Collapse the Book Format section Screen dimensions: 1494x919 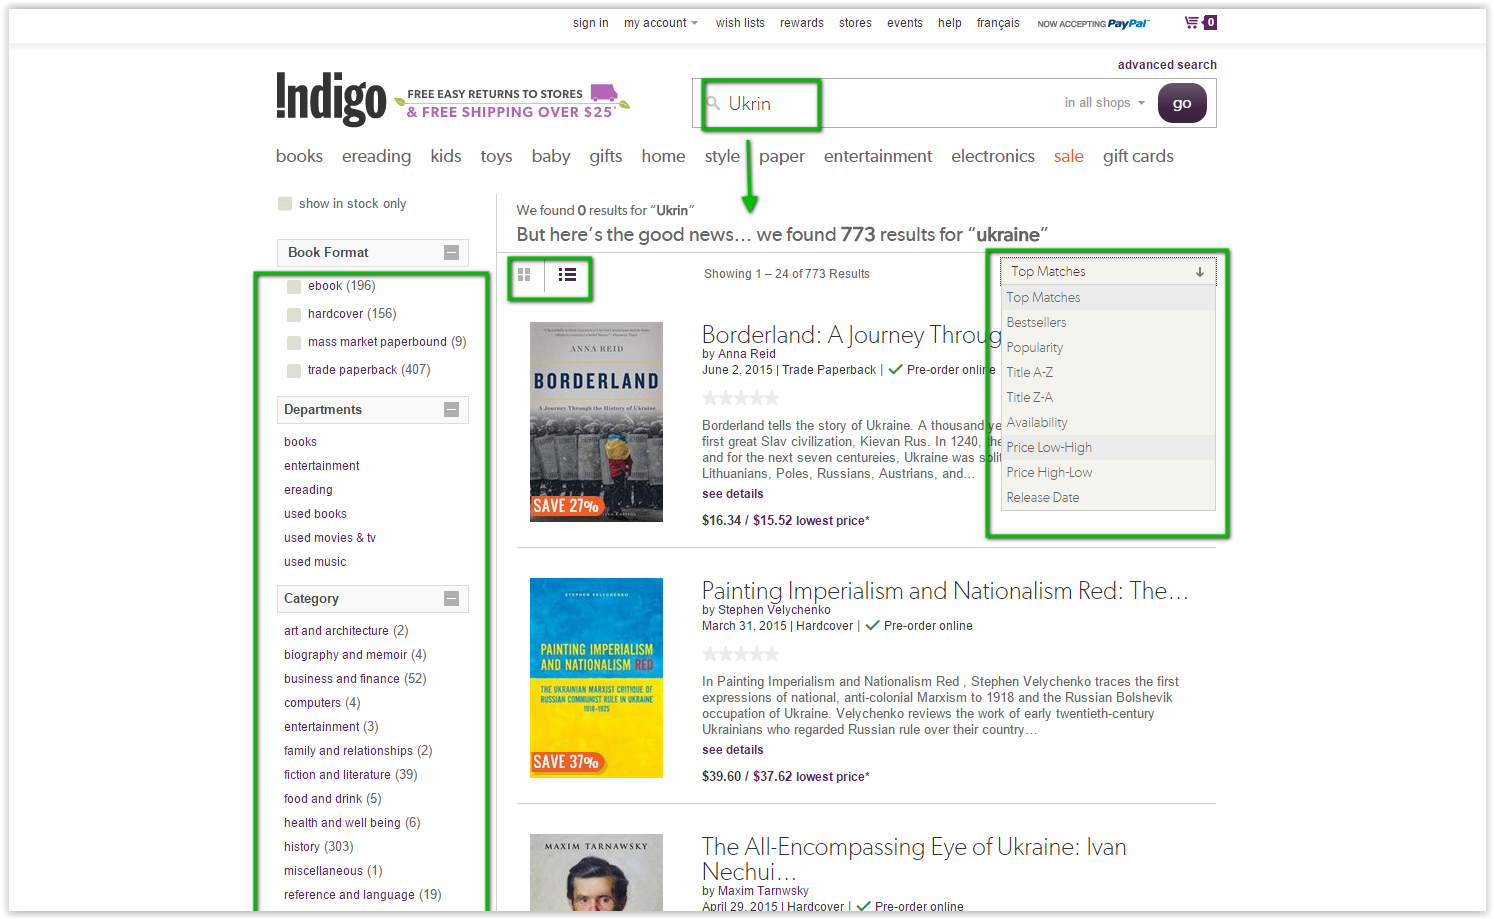451,253
